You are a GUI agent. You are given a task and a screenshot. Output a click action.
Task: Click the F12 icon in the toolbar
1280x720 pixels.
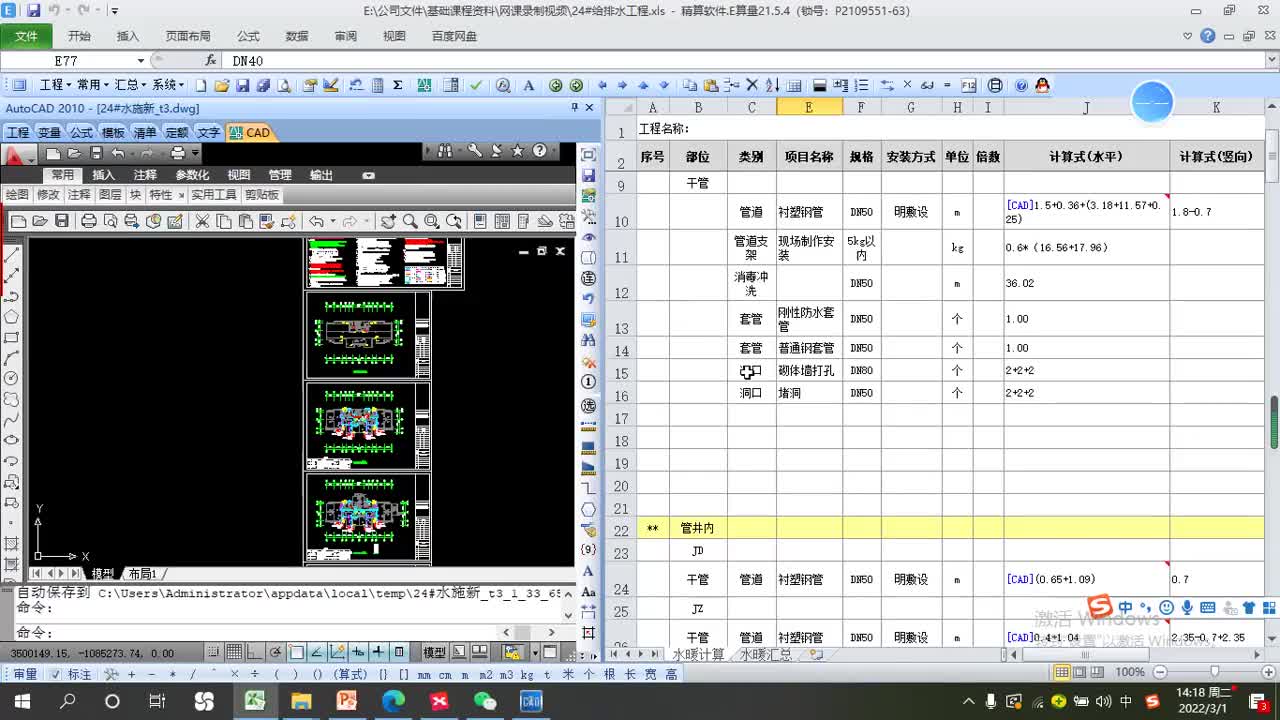pyautogui.click(x=968, y=86)
